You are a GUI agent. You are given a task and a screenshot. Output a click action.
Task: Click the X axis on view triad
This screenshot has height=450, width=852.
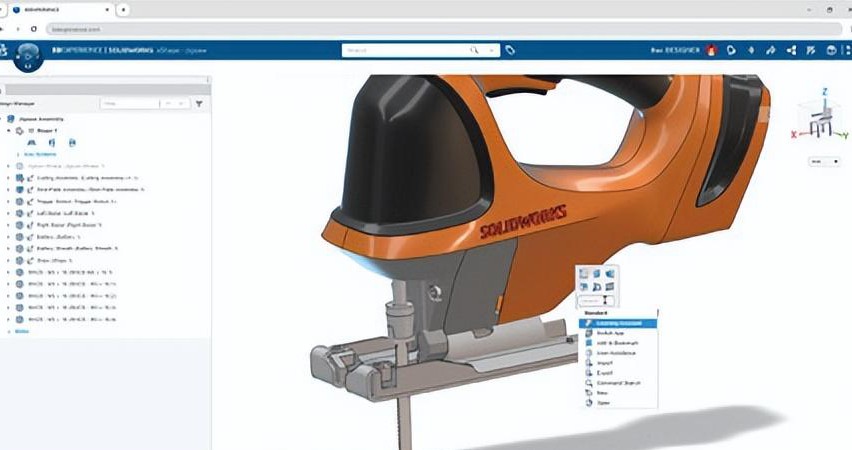[793, 134]
